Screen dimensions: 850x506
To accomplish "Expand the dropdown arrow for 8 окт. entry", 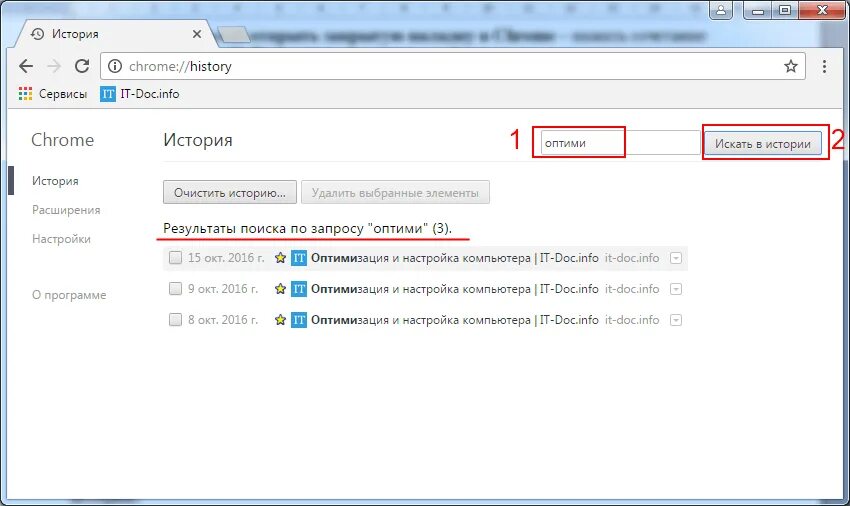I will [x=675, y=320].
